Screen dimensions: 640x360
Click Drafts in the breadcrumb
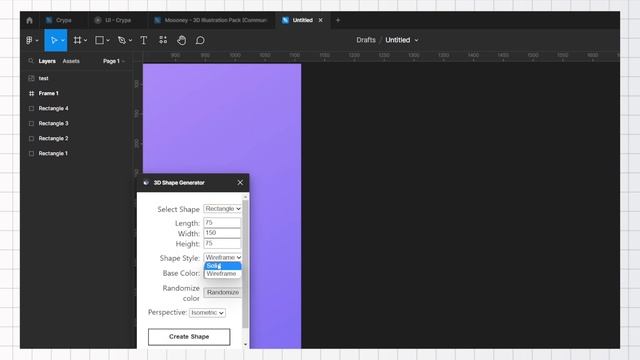click(366, 40)
